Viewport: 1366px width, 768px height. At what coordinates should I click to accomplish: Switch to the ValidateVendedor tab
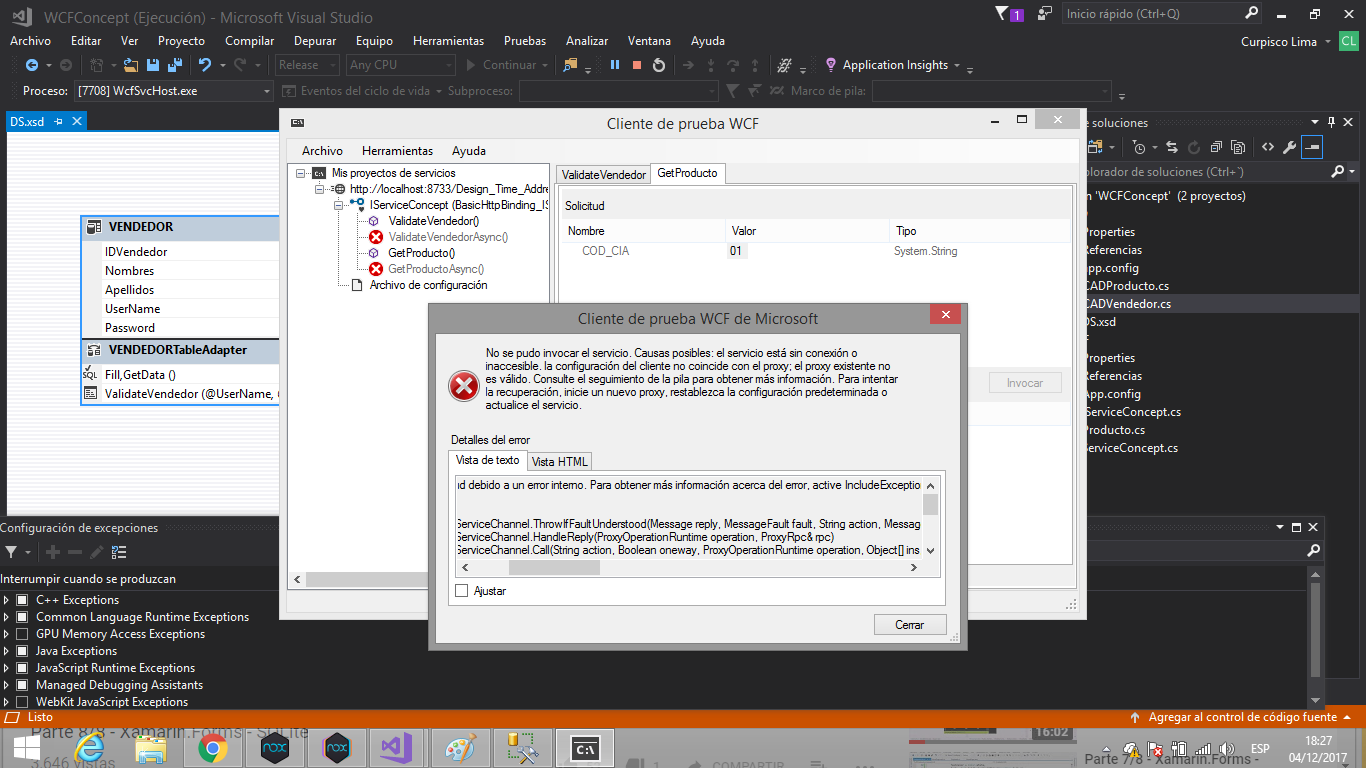(x=604, y=174)
